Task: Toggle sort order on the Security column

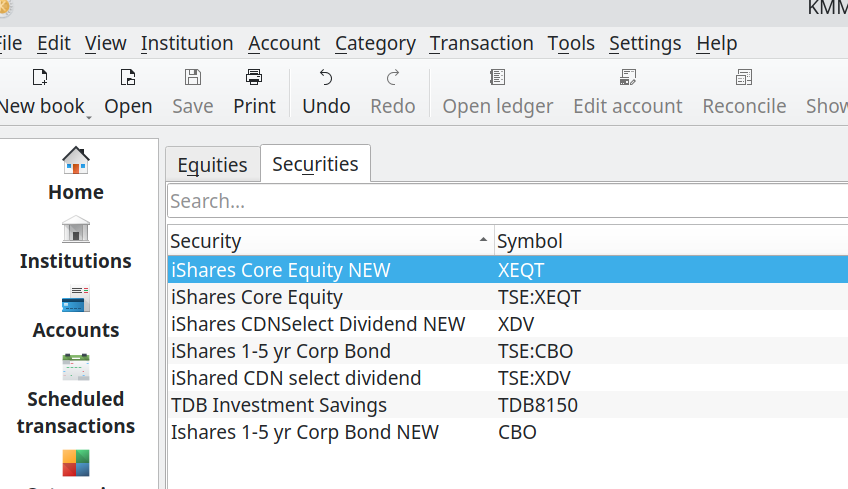Action: click(x=330, y=241)
